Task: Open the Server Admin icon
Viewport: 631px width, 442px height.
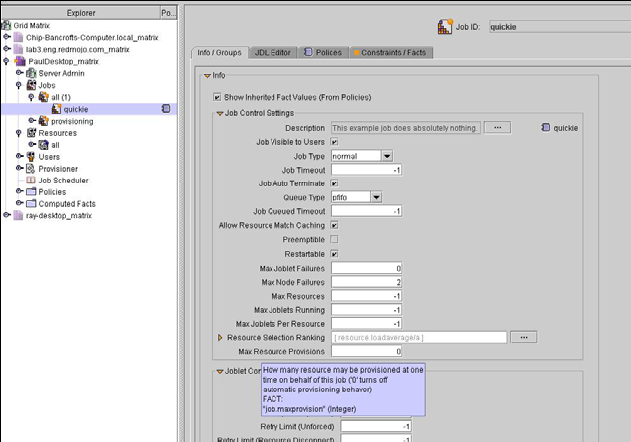Action: pos(31,73)
